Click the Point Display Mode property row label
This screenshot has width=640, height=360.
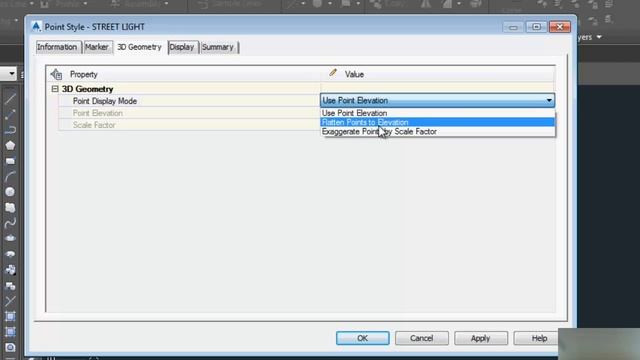click(105, 101)
